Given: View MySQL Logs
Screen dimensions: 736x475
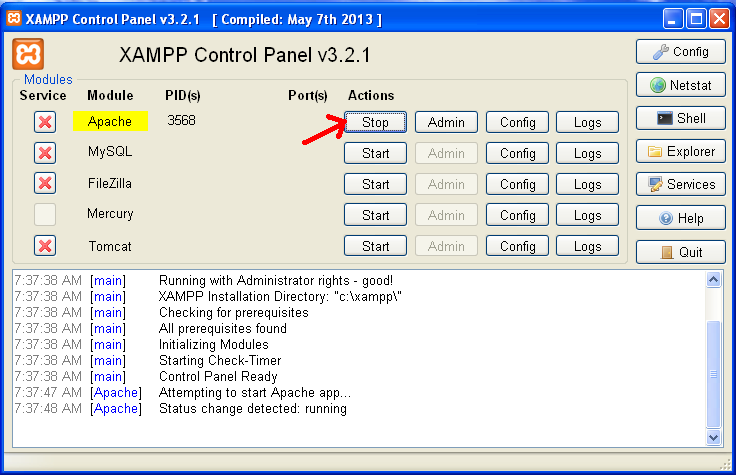Looking at the screenshot, I should click(x=587, y=153).
